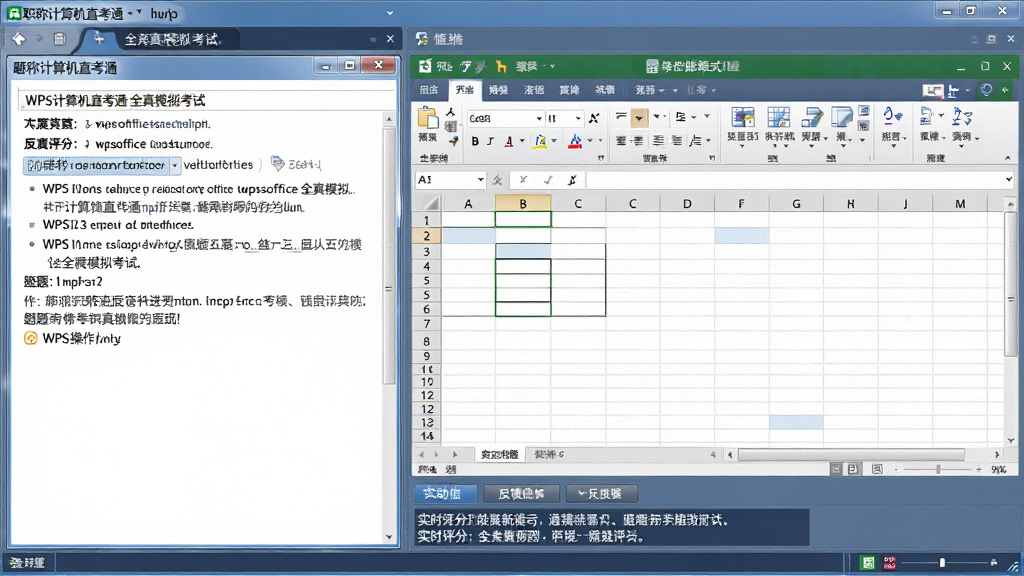Select the third ribbon tab
Screen dimensions: 1024x576
[x=498, y=90]
